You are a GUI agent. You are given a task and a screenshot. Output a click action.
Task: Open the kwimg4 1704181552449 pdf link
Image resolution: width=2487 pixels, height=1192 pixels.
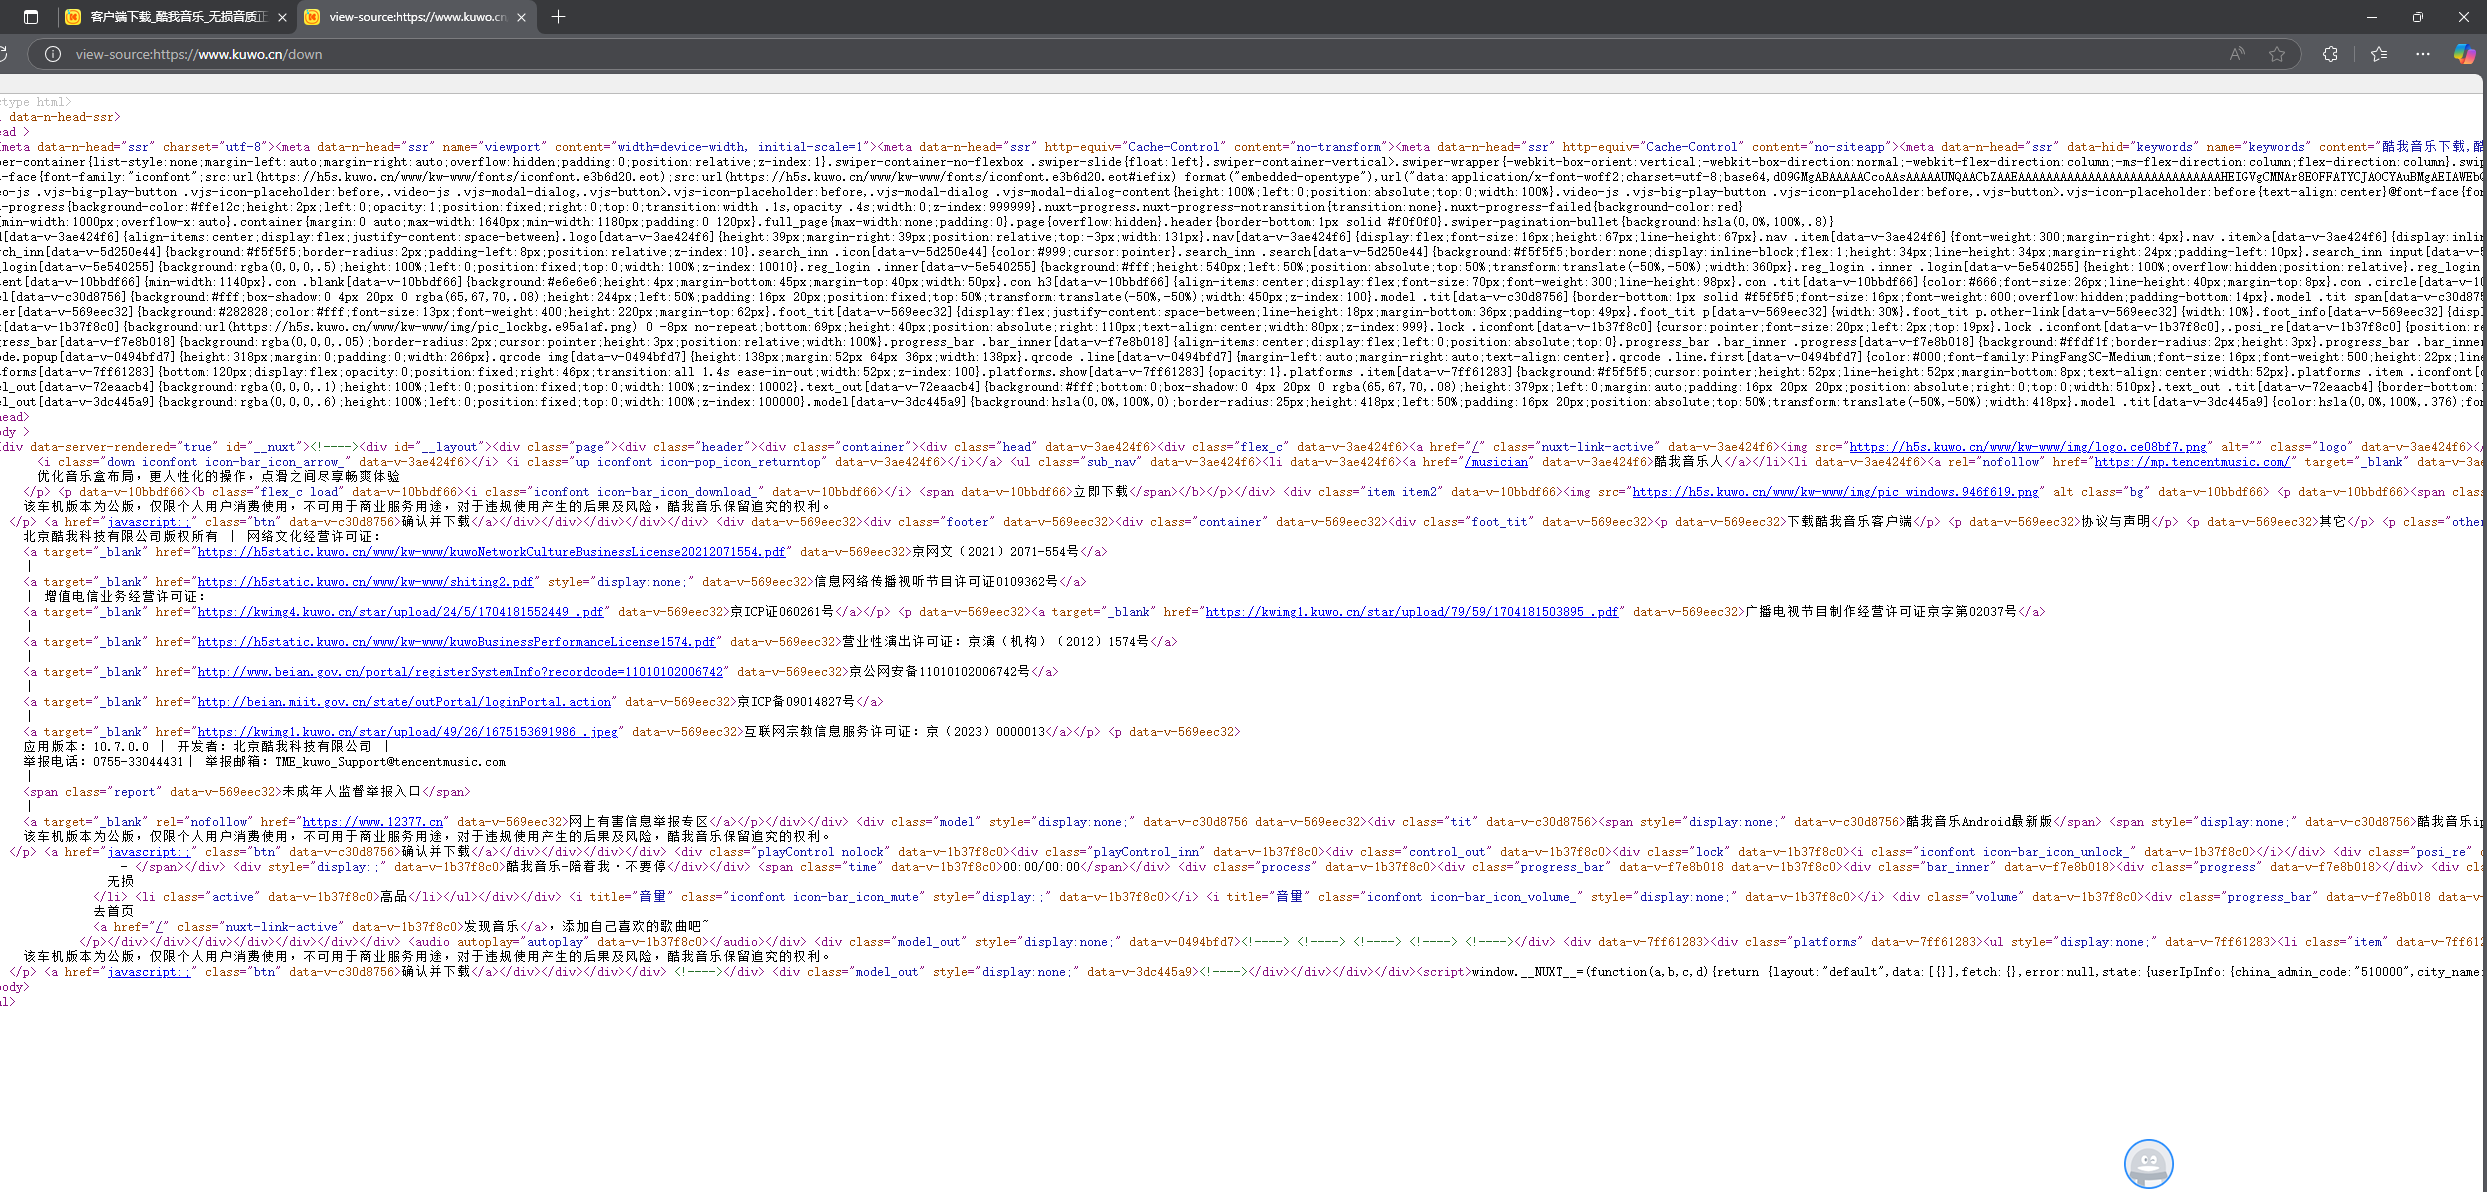tap(400, 612)
